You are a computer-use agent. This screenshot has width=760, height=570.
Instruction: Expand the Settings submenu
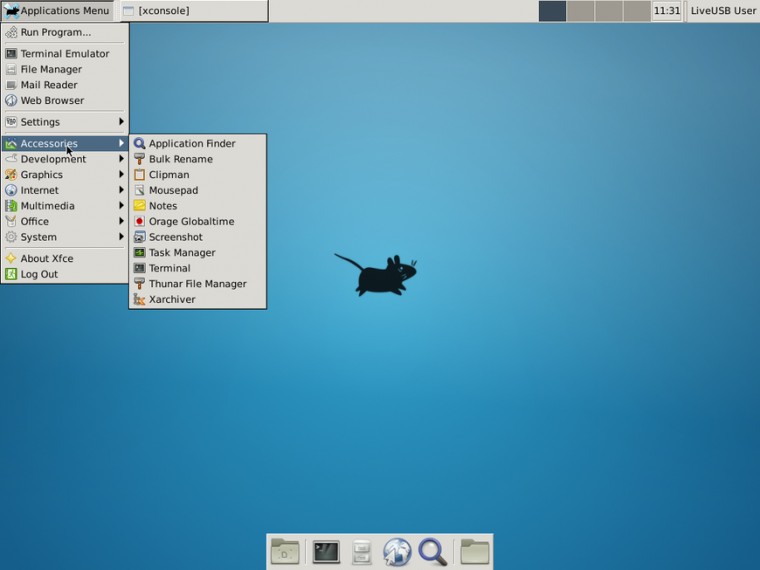(x=65, y=122)
